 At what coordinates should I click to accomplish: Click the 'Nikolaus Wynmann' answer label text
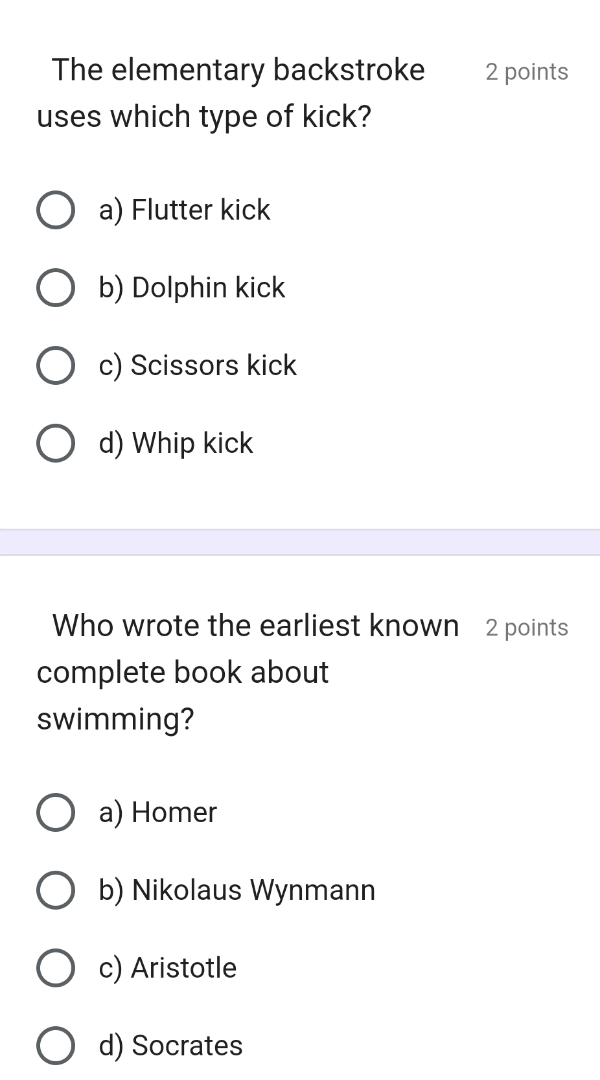click(238, 891)
